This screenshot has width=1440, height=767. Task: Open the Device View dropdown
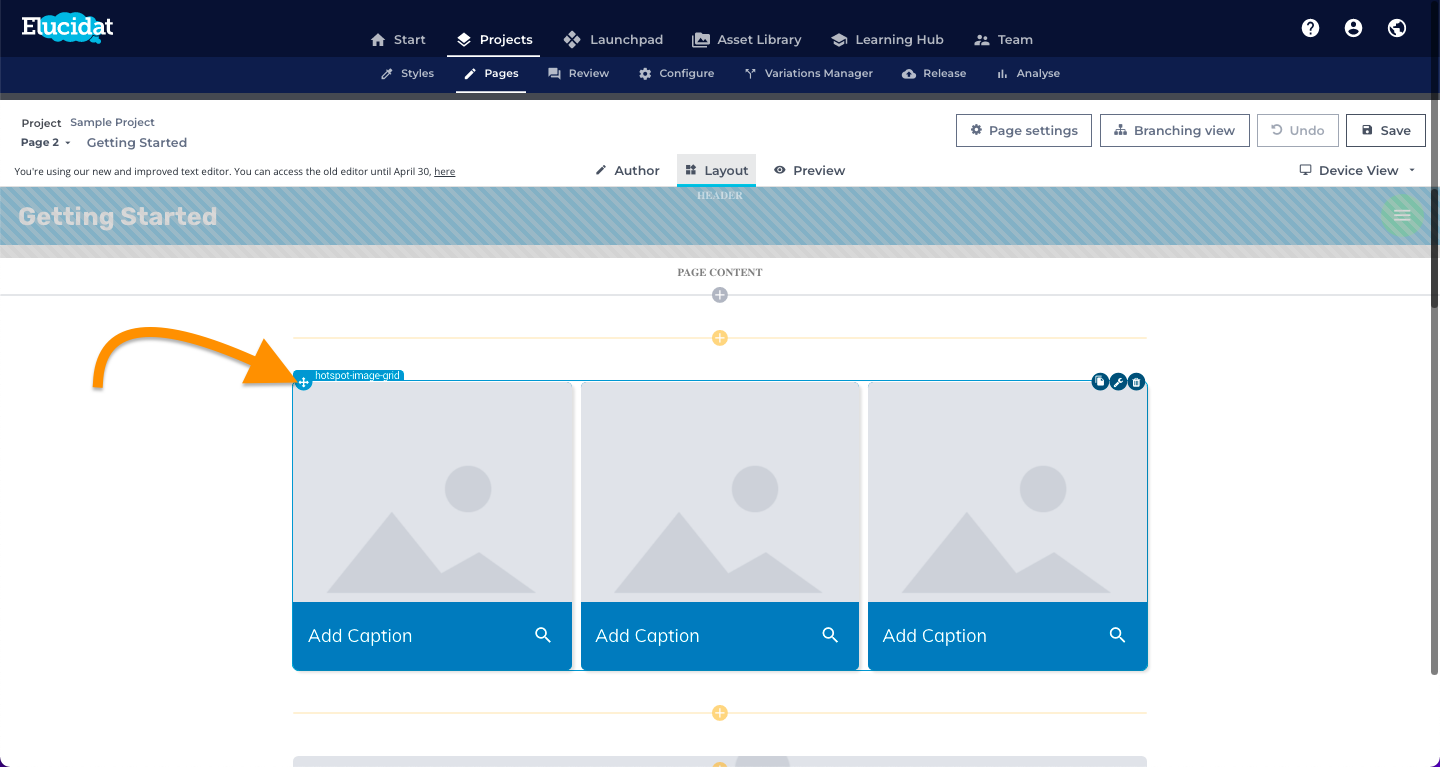coord(1357,170)
